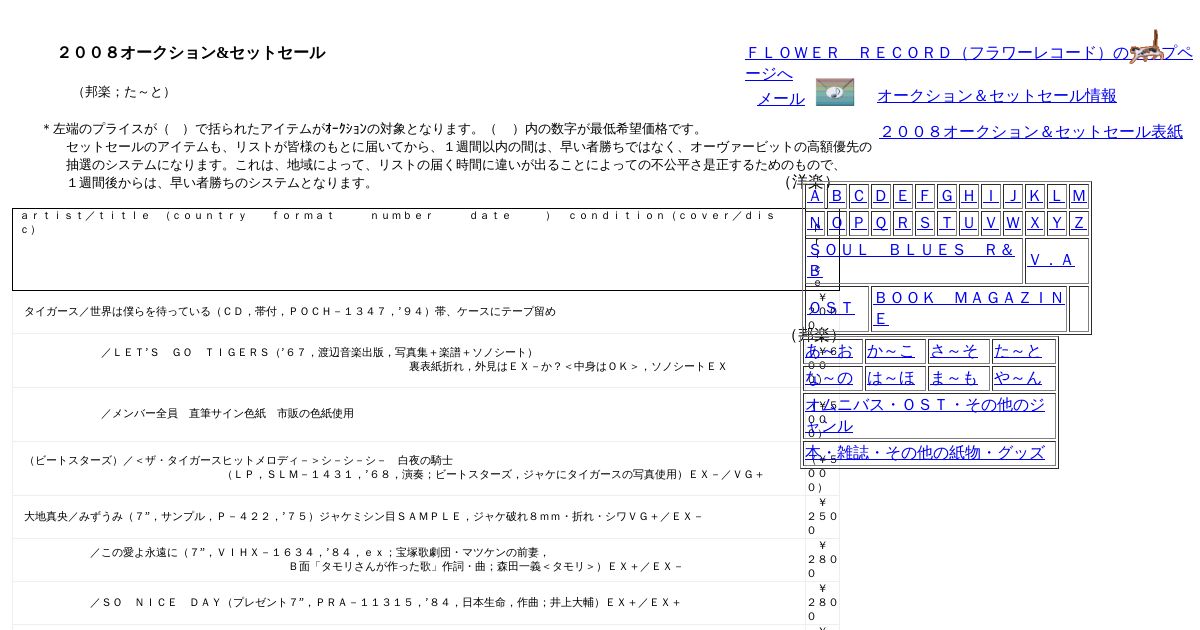Click the ビートスターズ 白夜の騎士 row

[408, 468]
